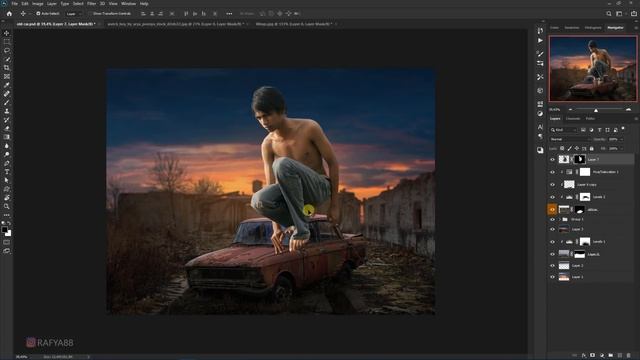This screenshot has width=640, height=360.
Task: Click the Lock all padlock icon
Action: [591, 149]
